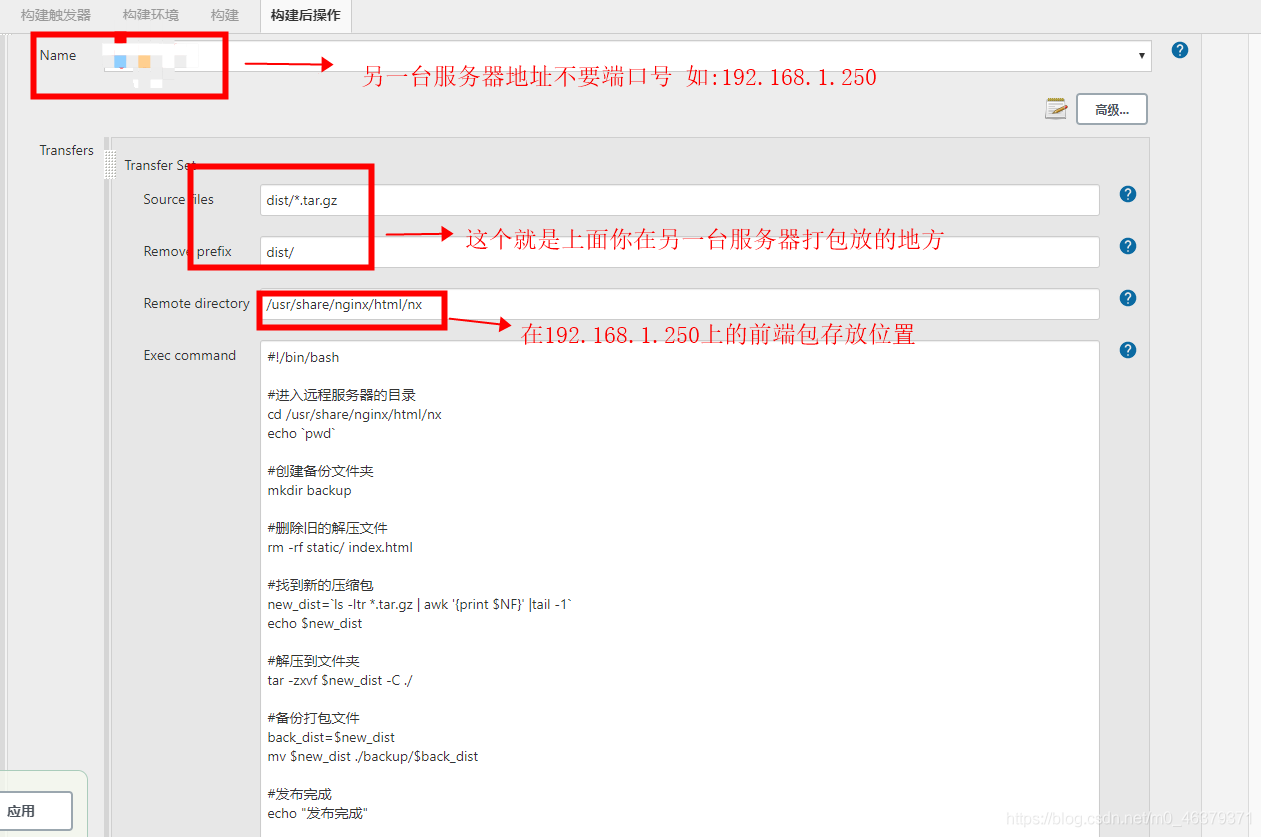Open help for Source files

tap(1128, 194)
